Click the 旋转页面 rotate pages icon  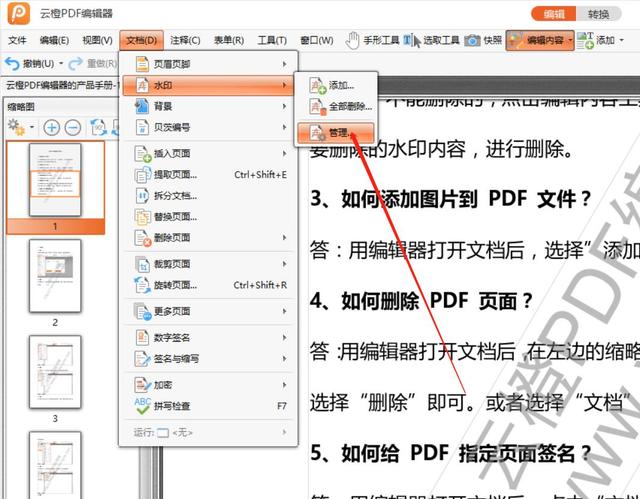click(x=142, y=285)
